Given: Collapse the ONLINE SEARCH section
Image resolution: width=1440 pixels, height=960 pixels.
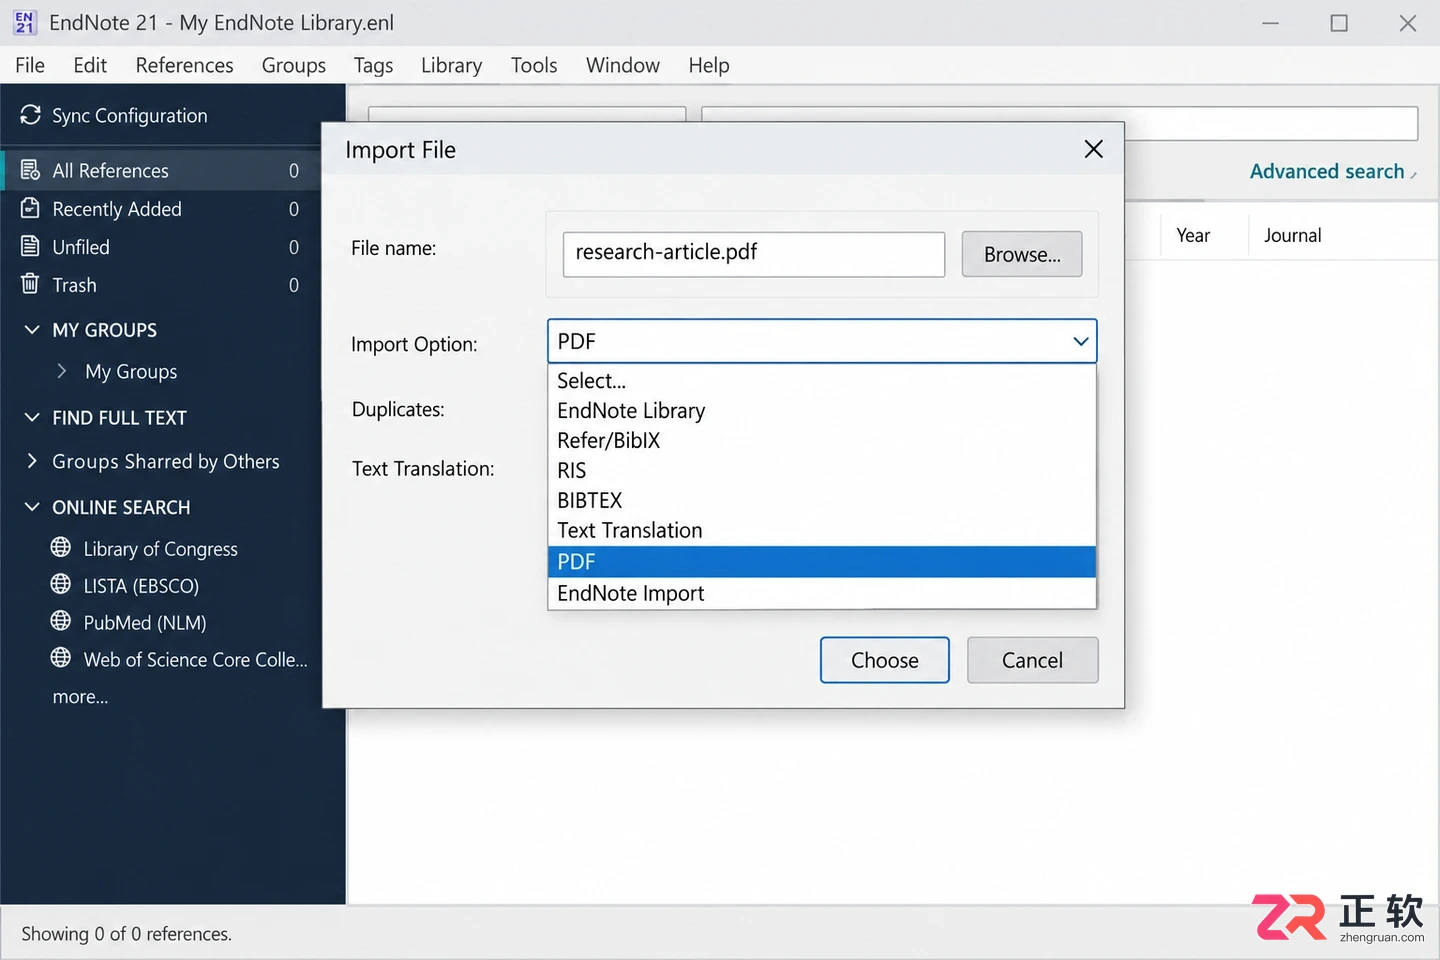Looking at the screenshot, I should pos(32,507).
